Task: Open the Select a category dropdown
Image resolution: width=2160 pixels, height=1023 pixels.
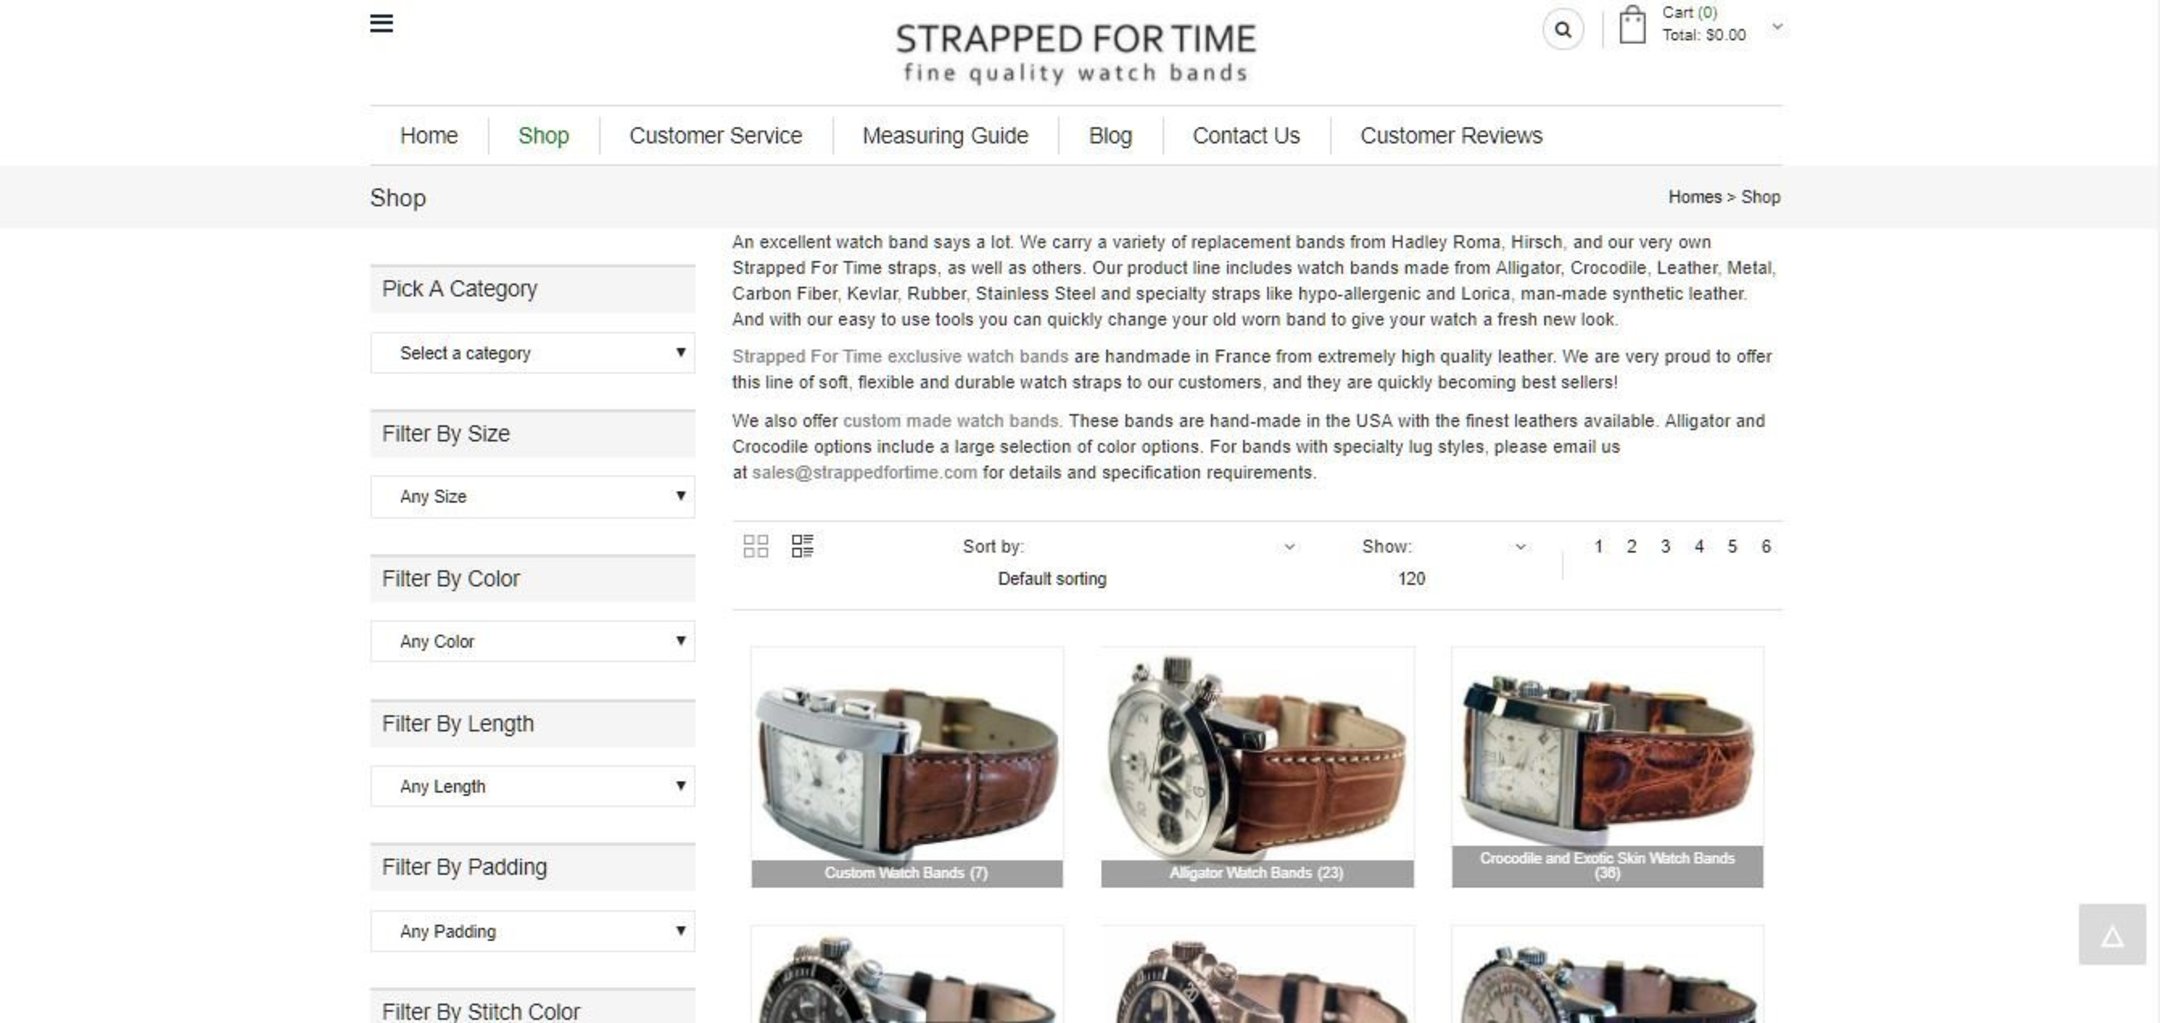Action: coord(533,353)
